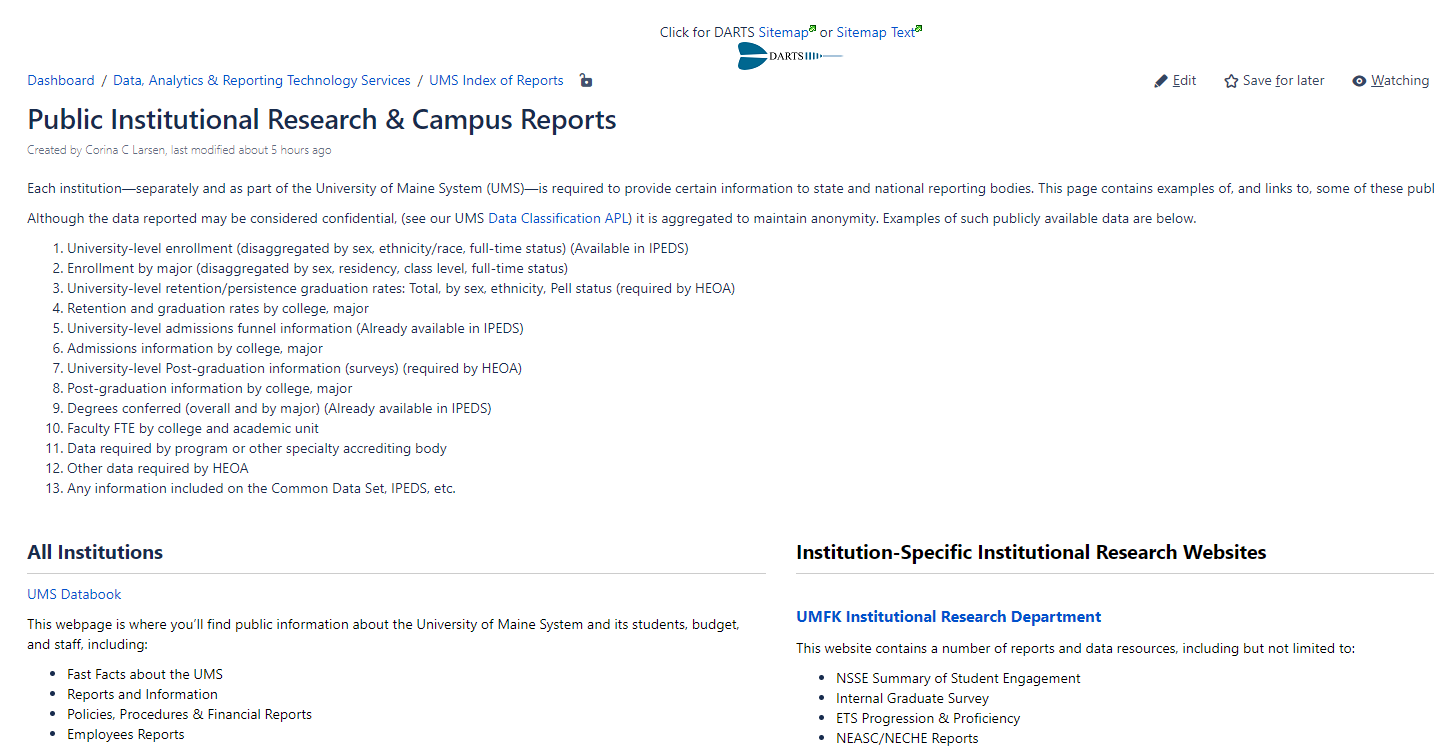The height and width of the screenshot is (752, 1434).
Task: Click 'Created by Corina C Larsen' byline
Action: pos(96,150)
